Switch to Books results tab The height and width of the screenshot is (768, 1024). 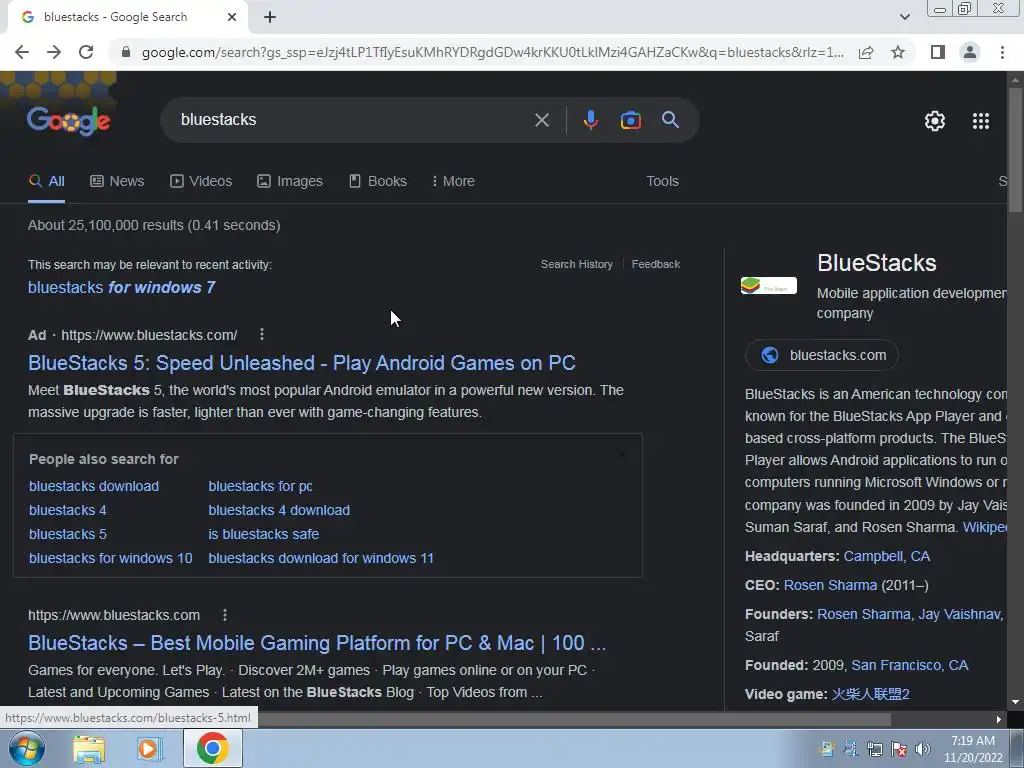coord(377,182)
